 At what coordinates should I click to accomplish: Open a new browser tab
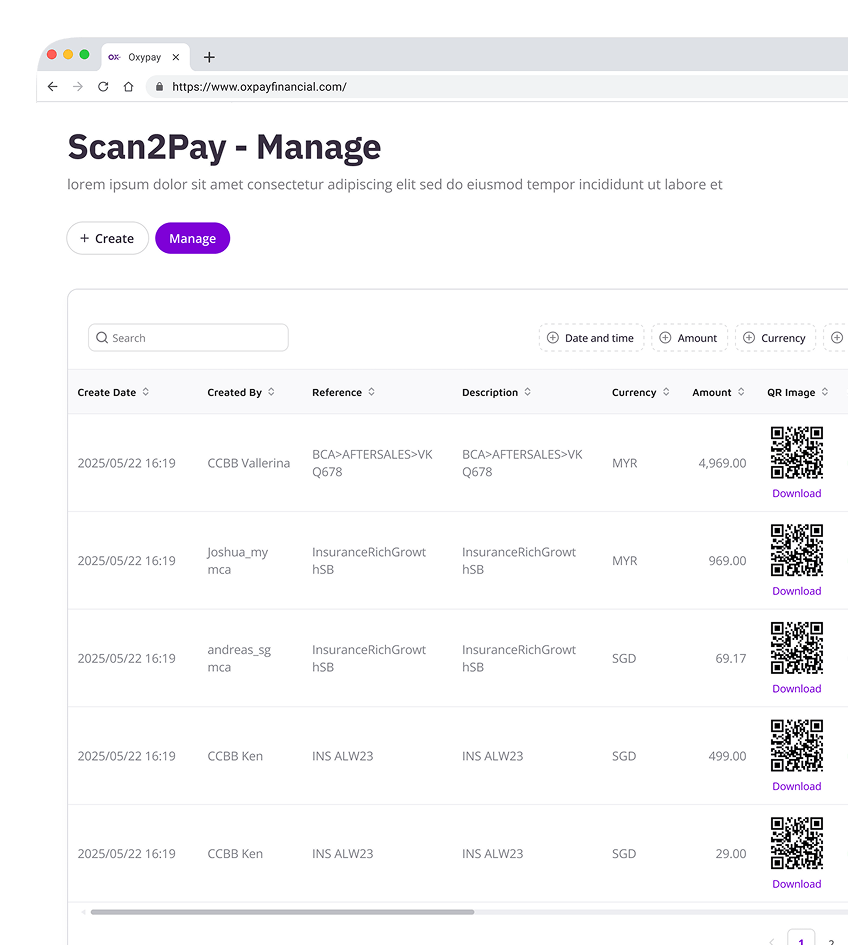[x=209, y=57]
